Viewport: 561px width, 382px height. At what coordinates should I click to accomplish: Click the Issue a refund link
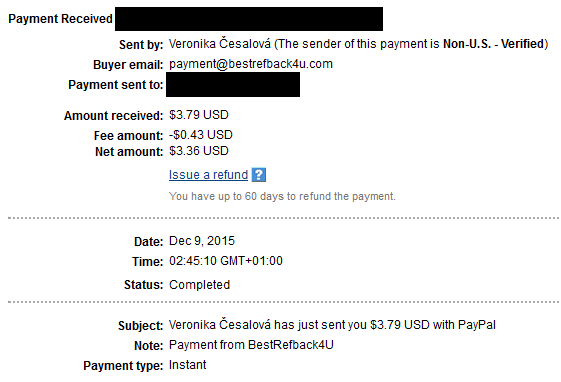point(208,175)
